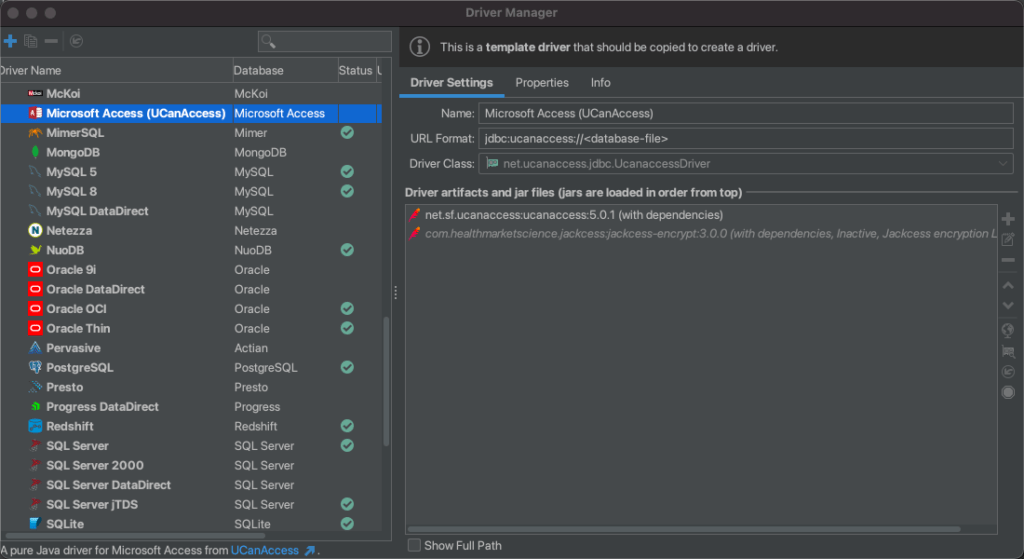The width and height of the screenshot is (1024, 559).
Task: Click the globe download icon beside artifacts
Action: [1007, 330]
